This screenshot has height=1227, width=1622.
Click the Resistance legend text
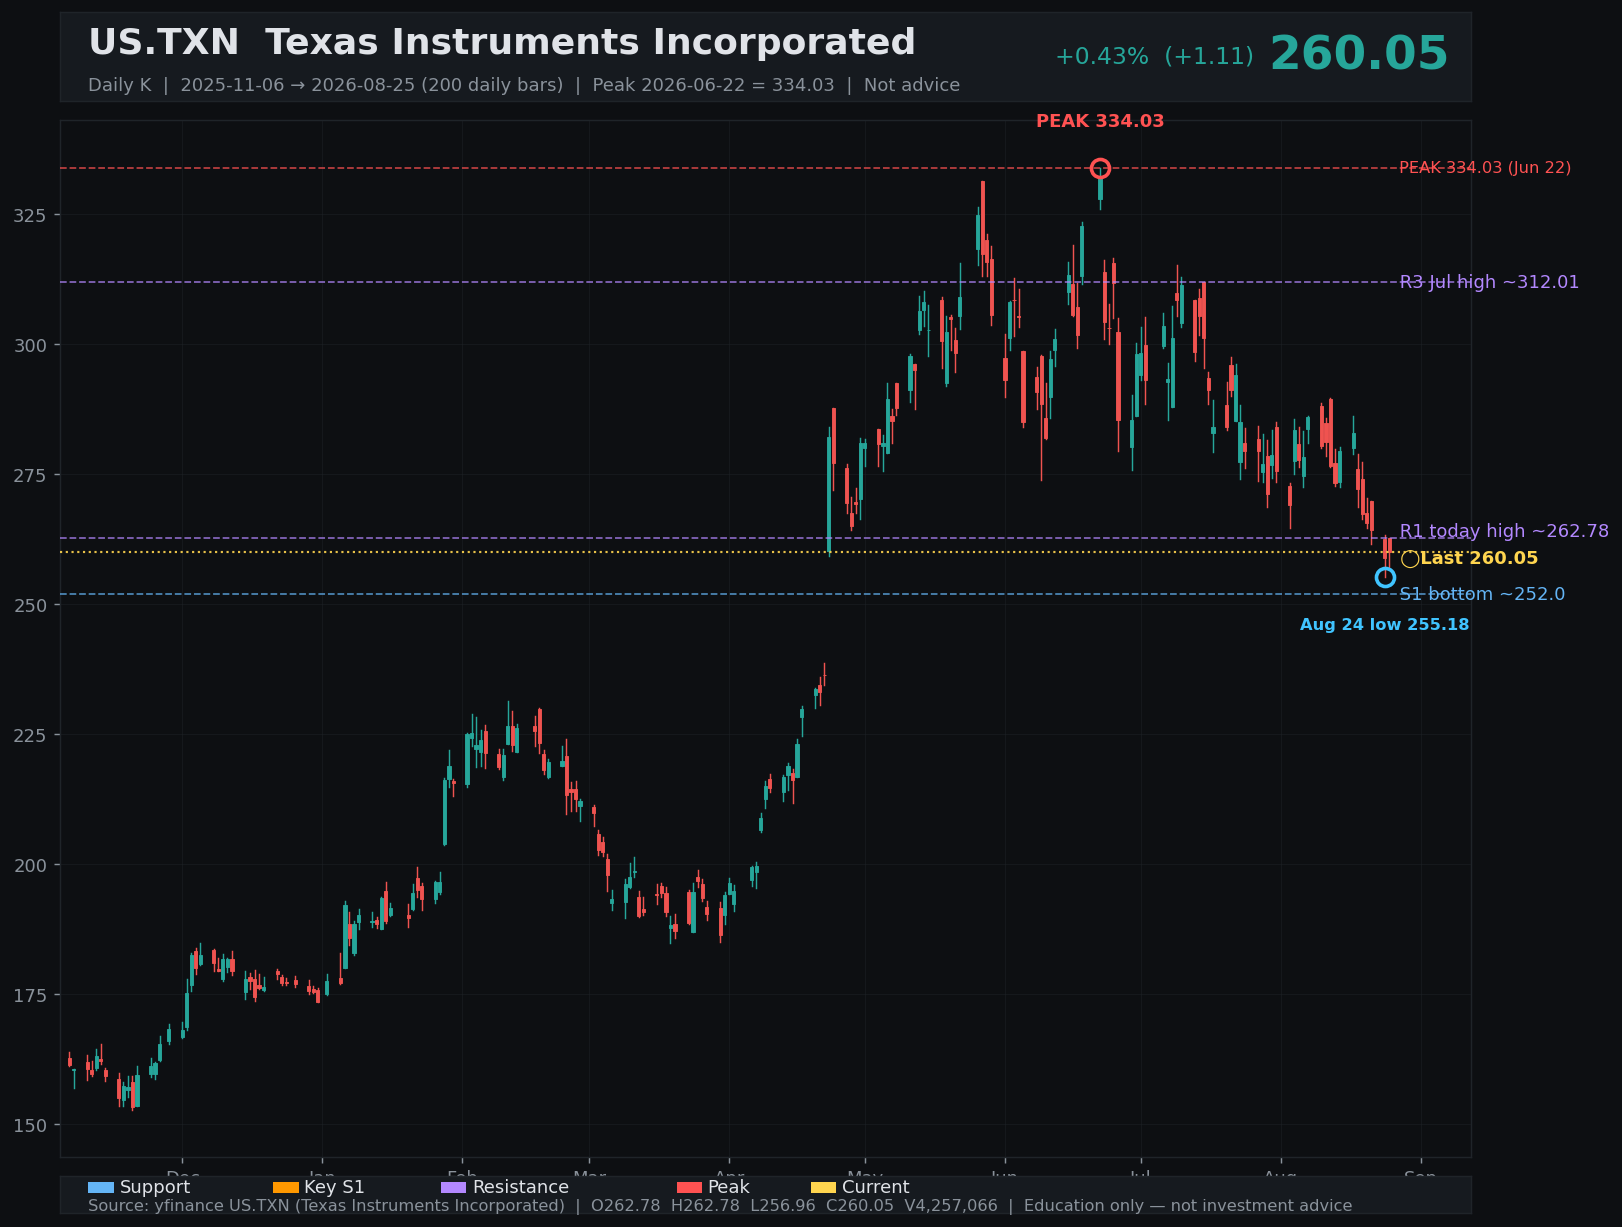[x=521, y=1188]
